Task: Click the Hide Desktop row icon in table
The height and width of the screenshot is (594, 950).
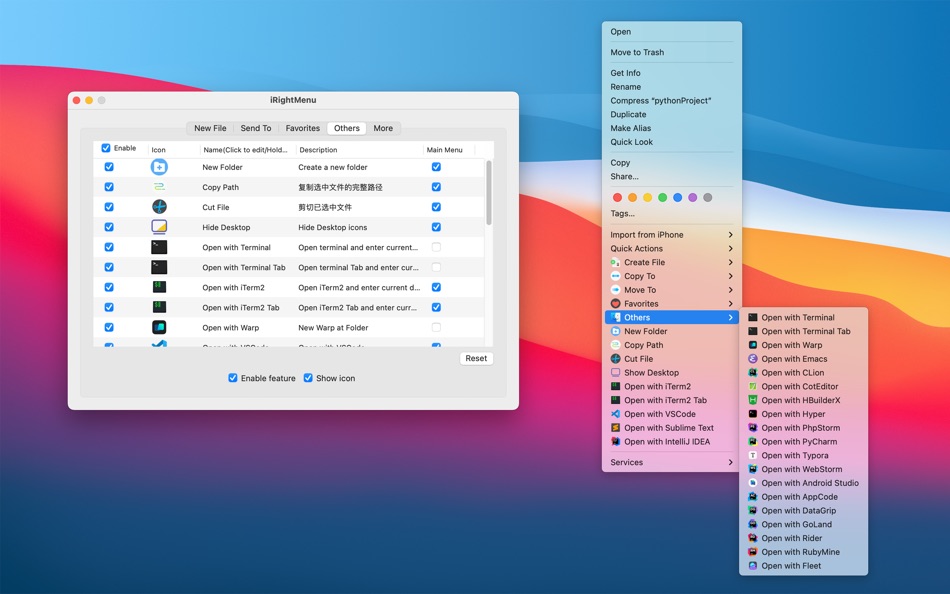Action: point(159,227)
